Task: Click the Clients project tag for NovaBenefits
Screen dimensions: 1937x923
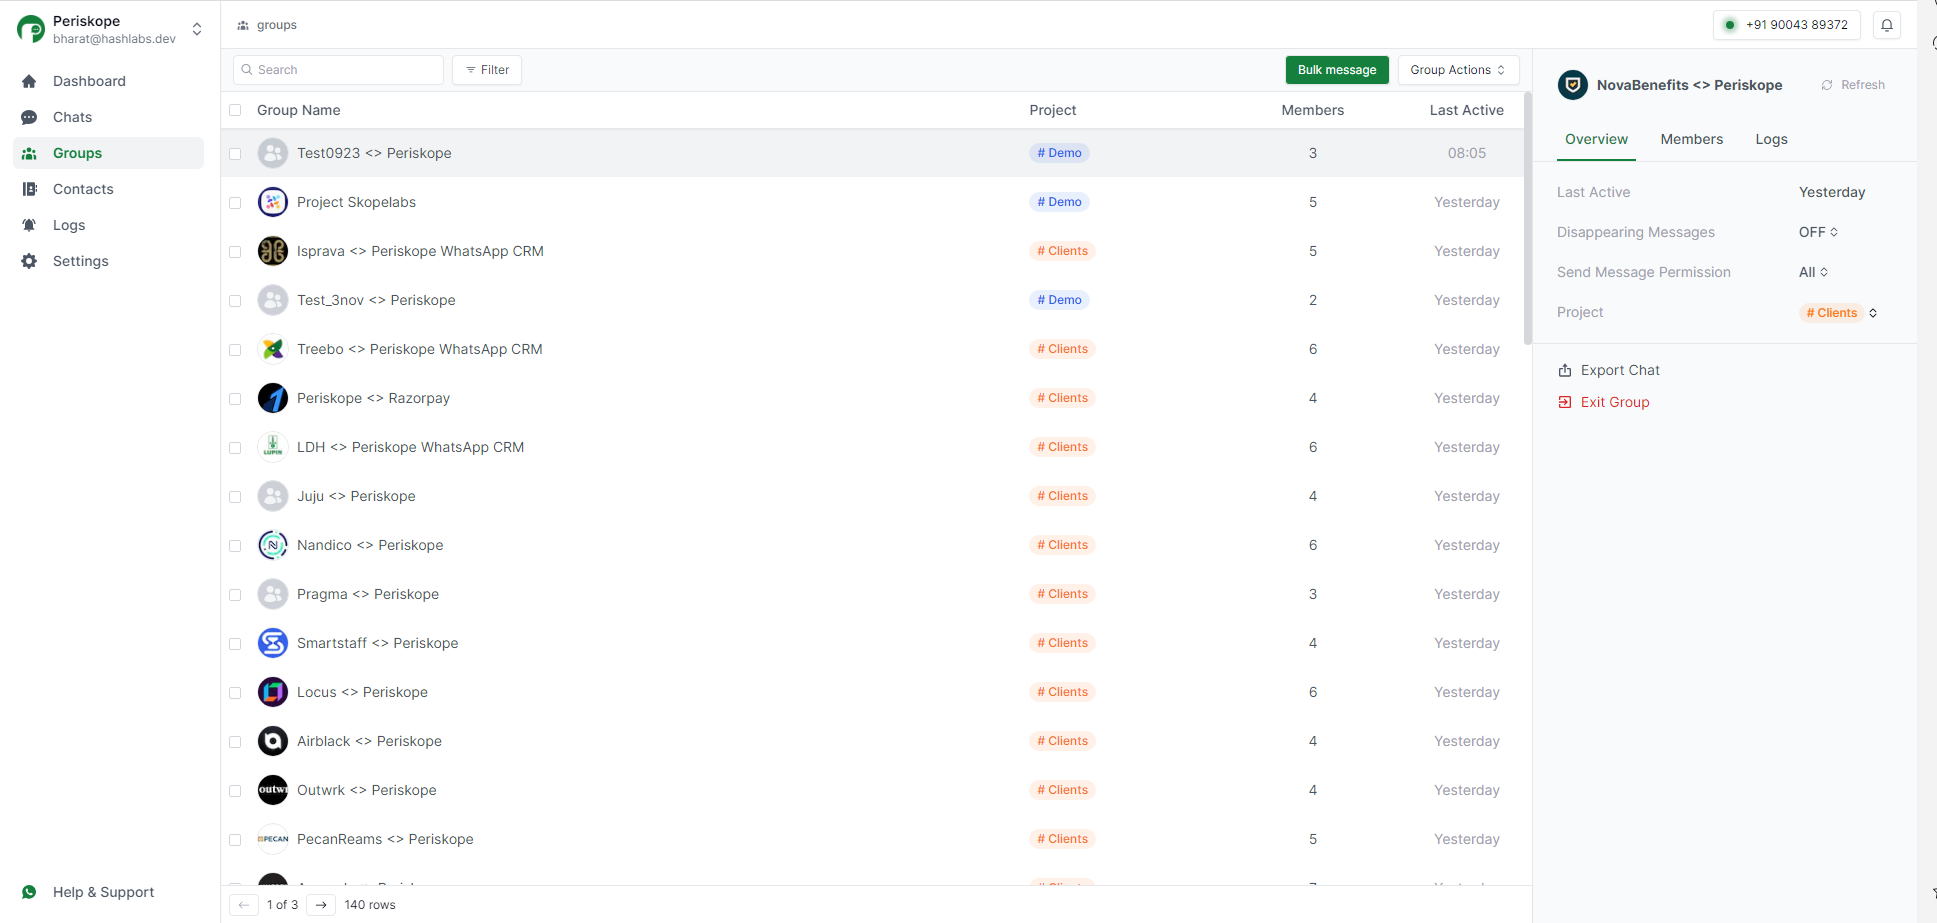Action: 1833,312
